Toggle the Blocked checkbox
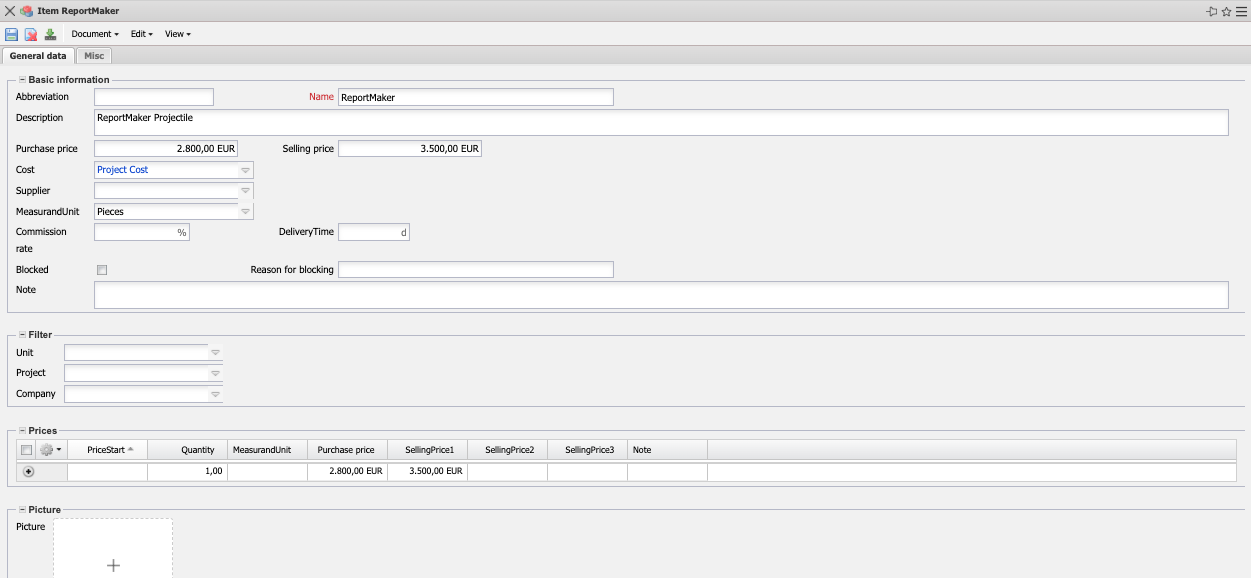This screenshot has width=1251, height=578. tap(102, 270)
